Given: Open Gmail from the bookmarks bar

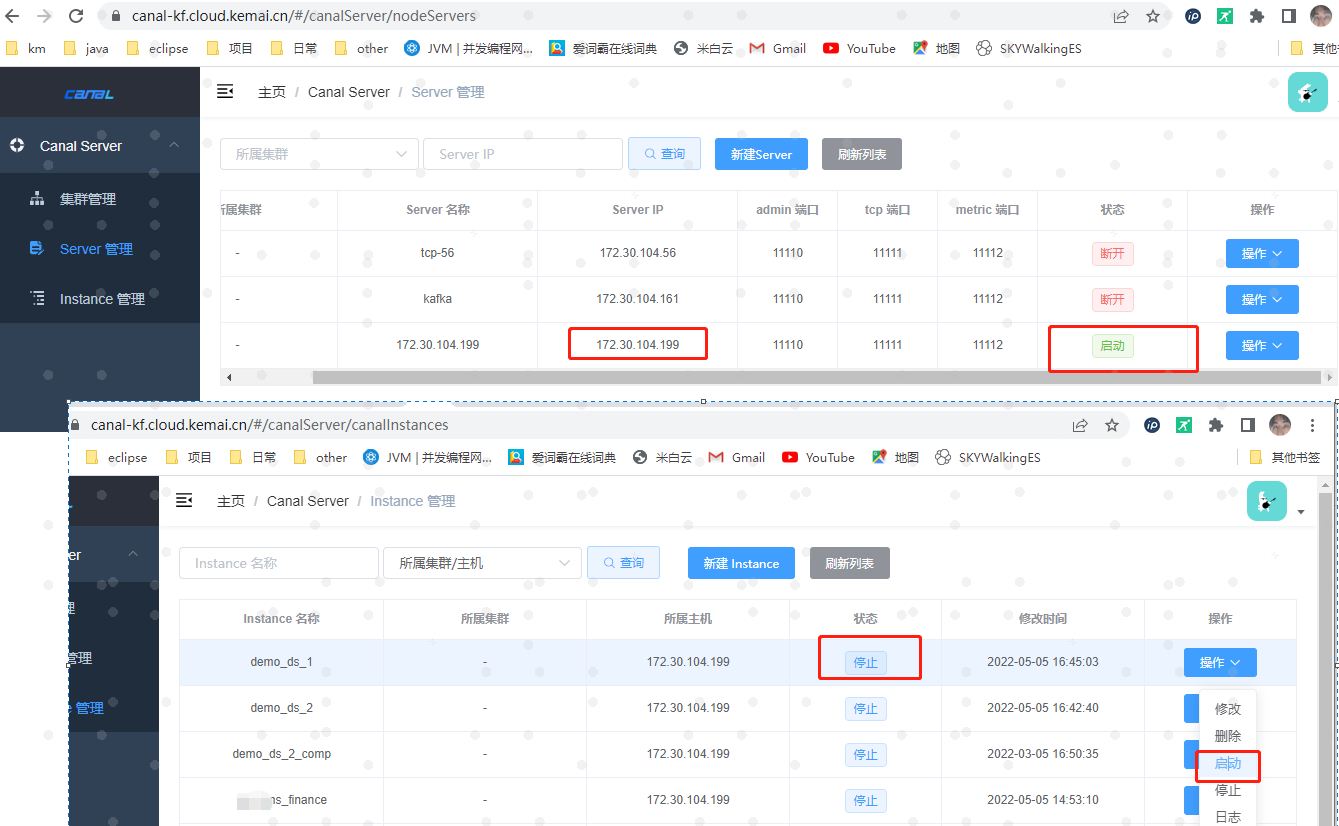Looking at the screenshot, I should (x=777, y=47).
